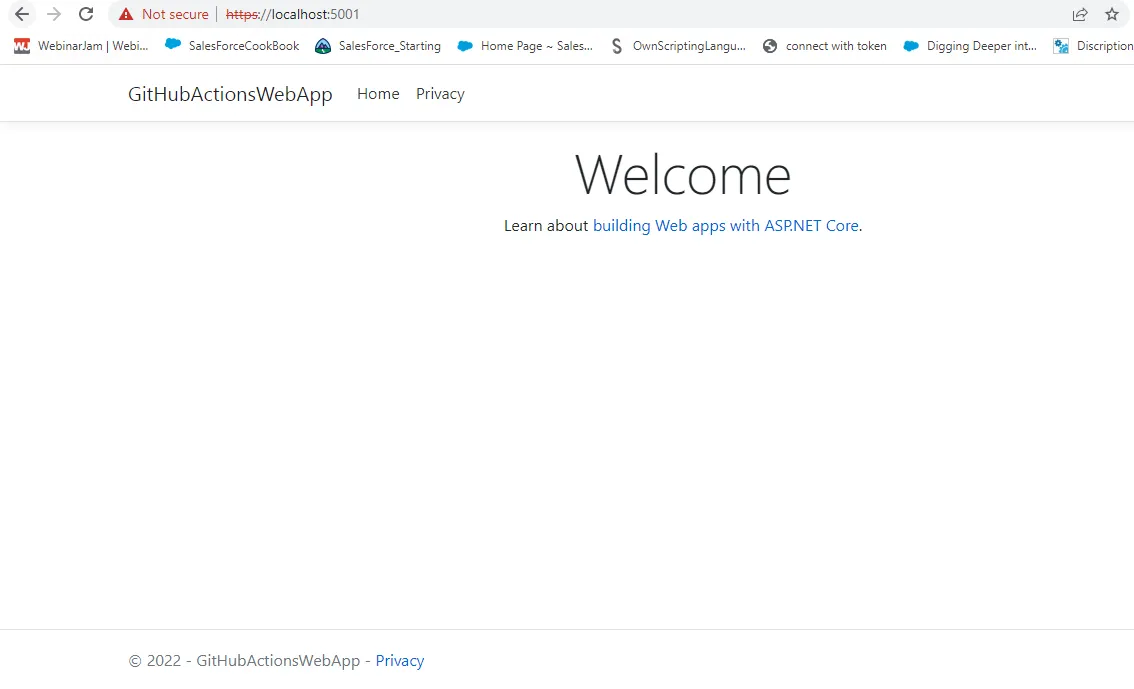The height and width of the screenshot is (689, 1134).
Task: Click the back navigation arrow
Action: point(21,14)
